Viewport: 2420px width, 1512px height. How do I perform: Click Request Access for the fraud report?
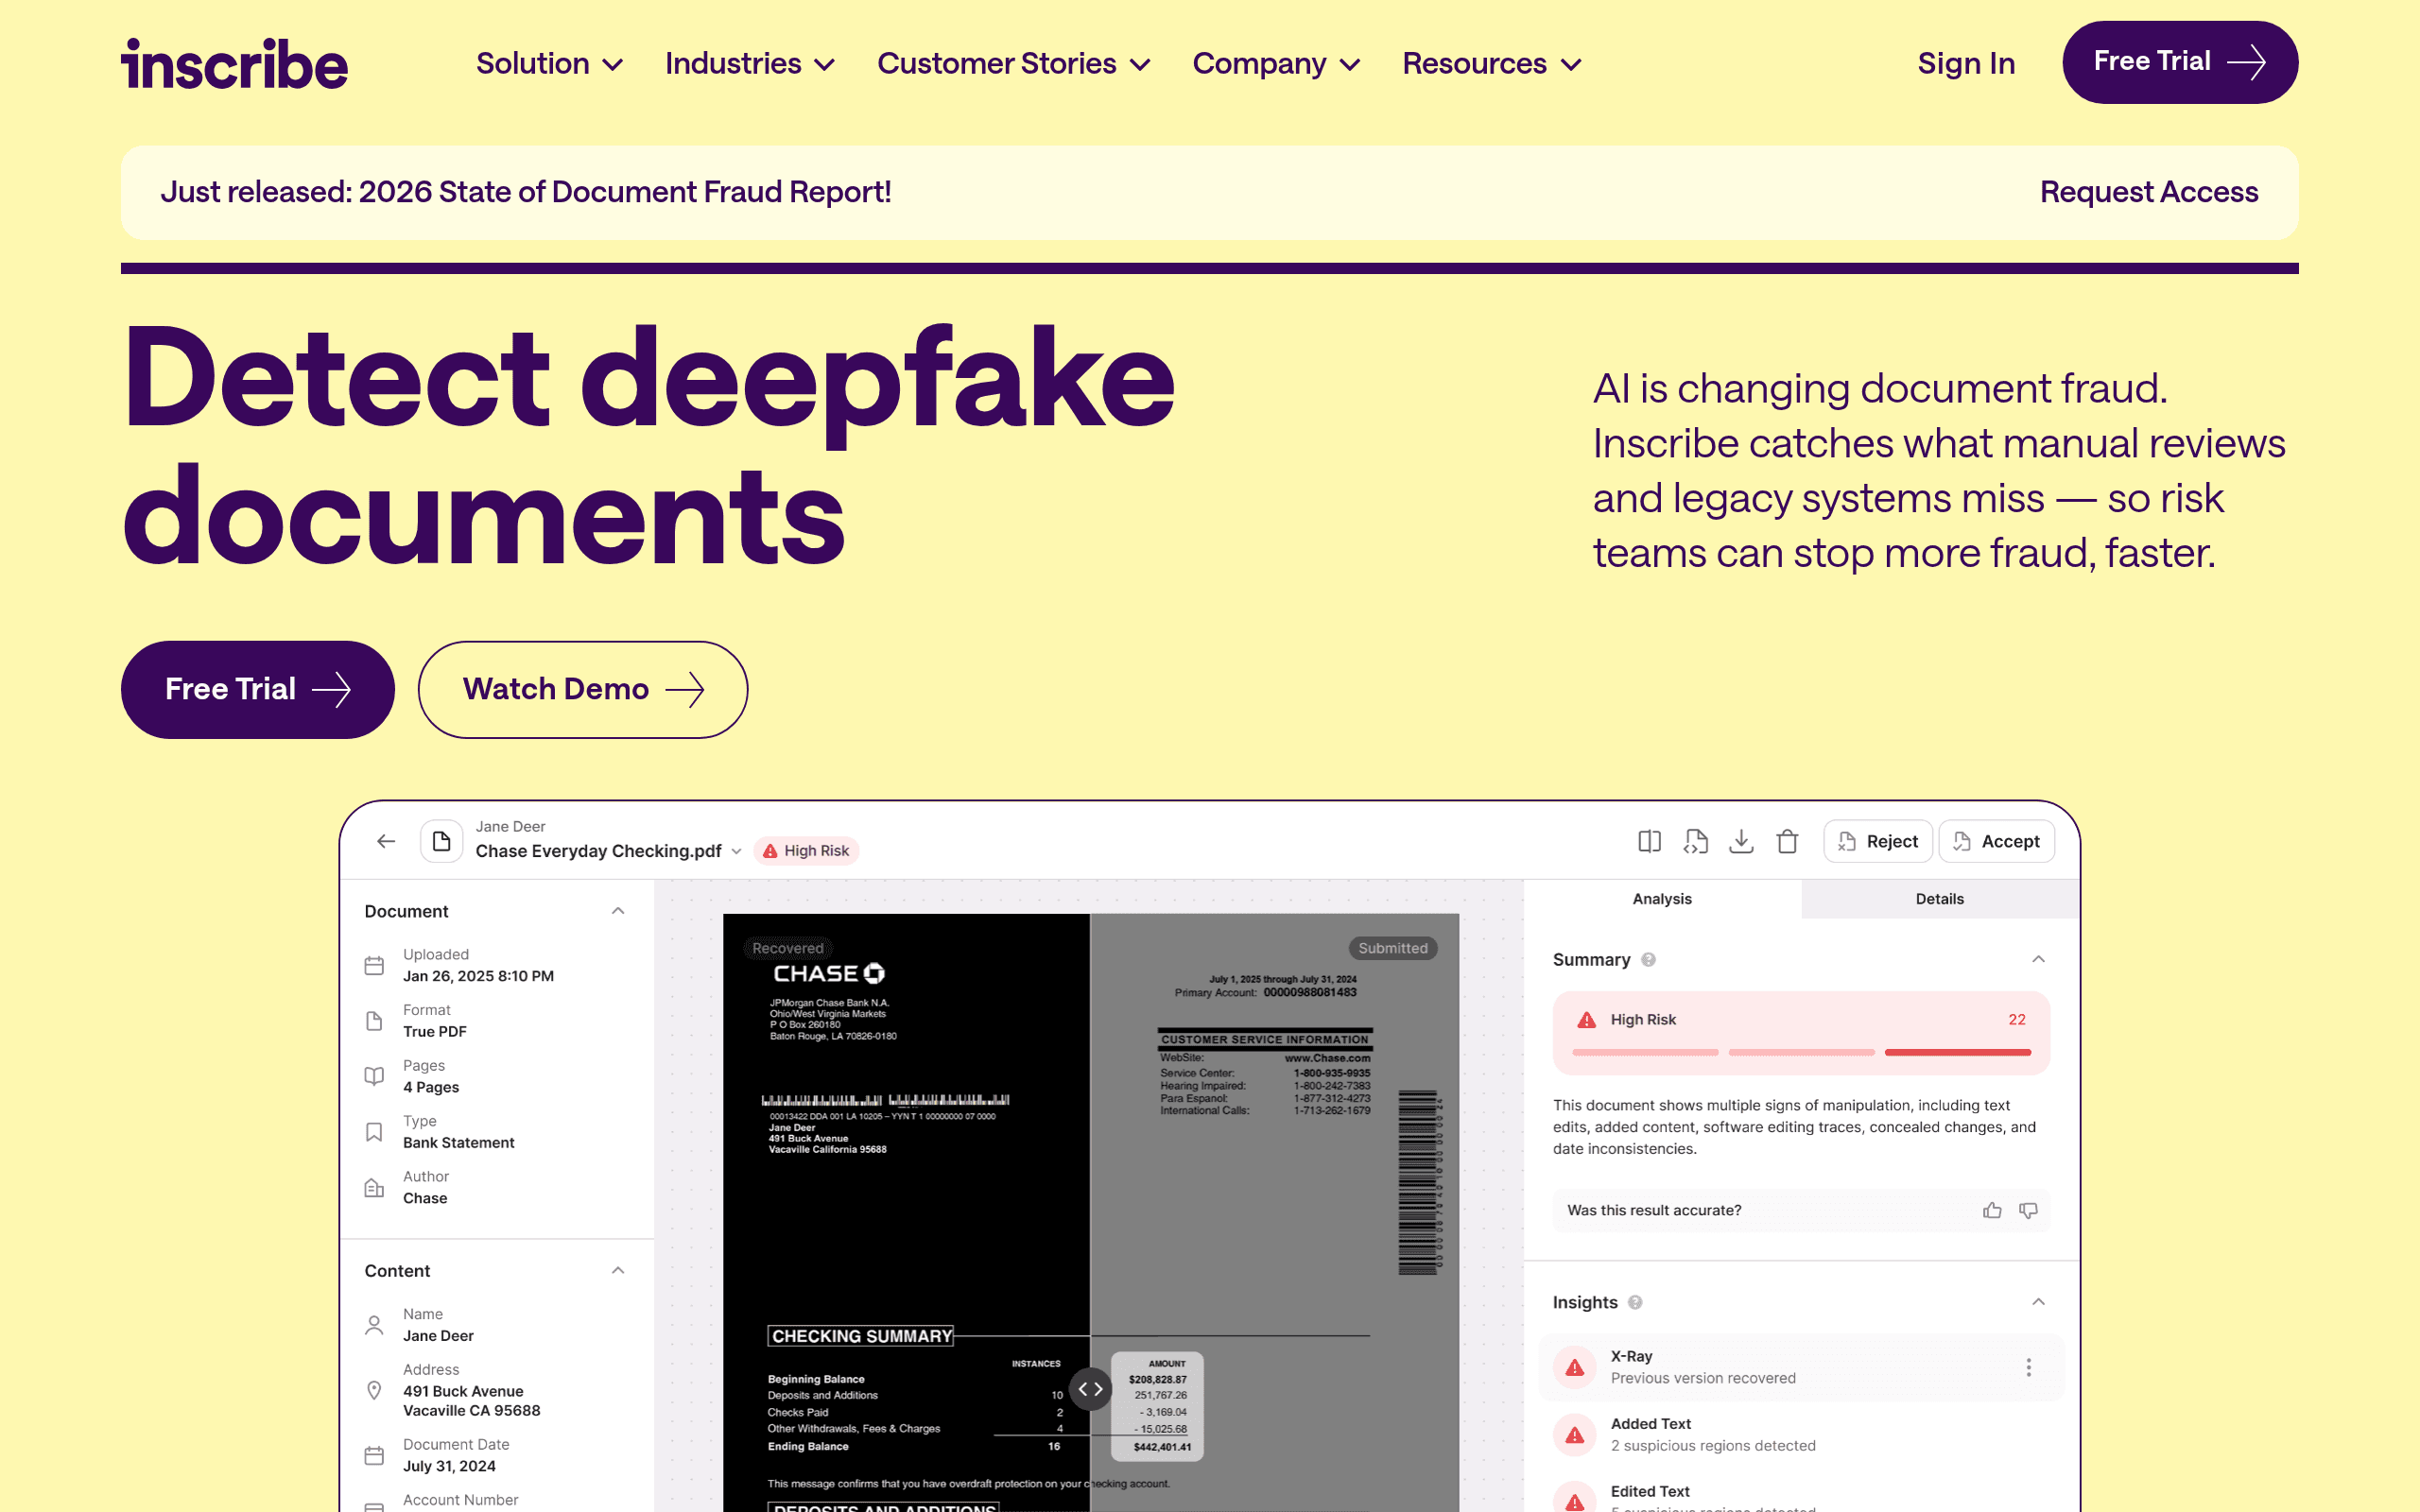[2149, 192]
